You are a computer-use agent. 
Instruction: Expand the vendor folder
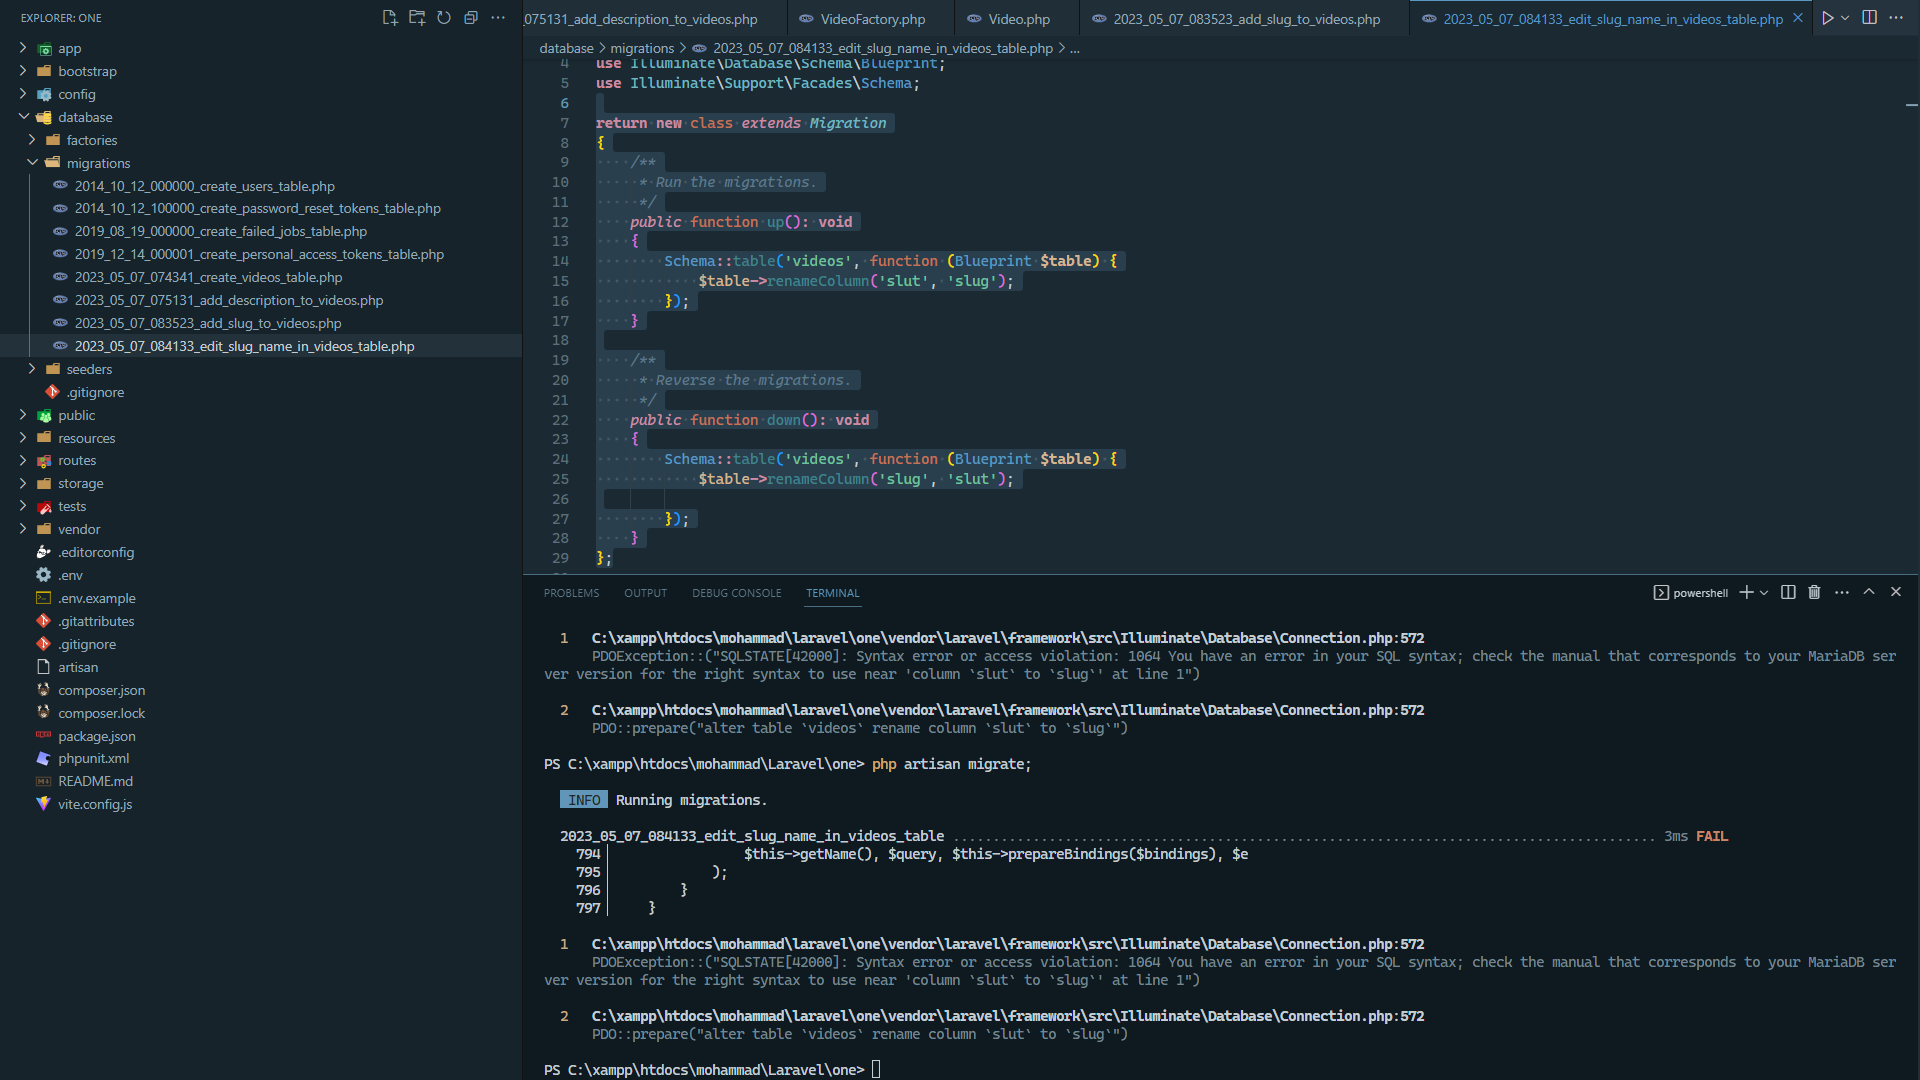pos(79,529)
